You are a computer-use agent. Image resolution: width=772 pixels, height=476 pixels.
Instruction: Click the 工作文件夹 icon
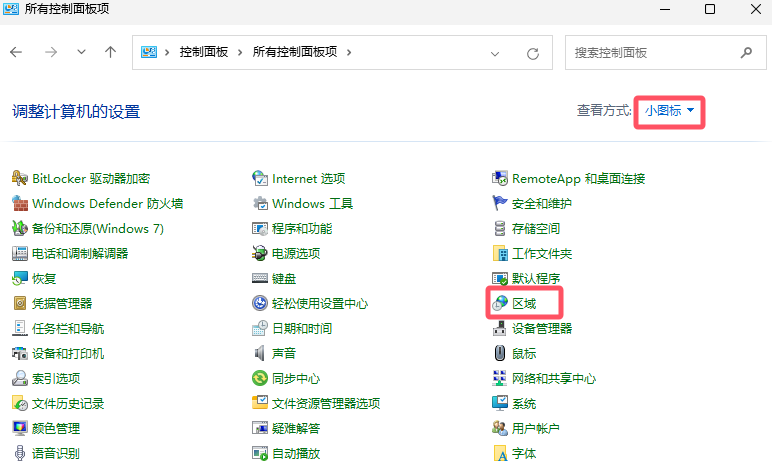(500, 254)
